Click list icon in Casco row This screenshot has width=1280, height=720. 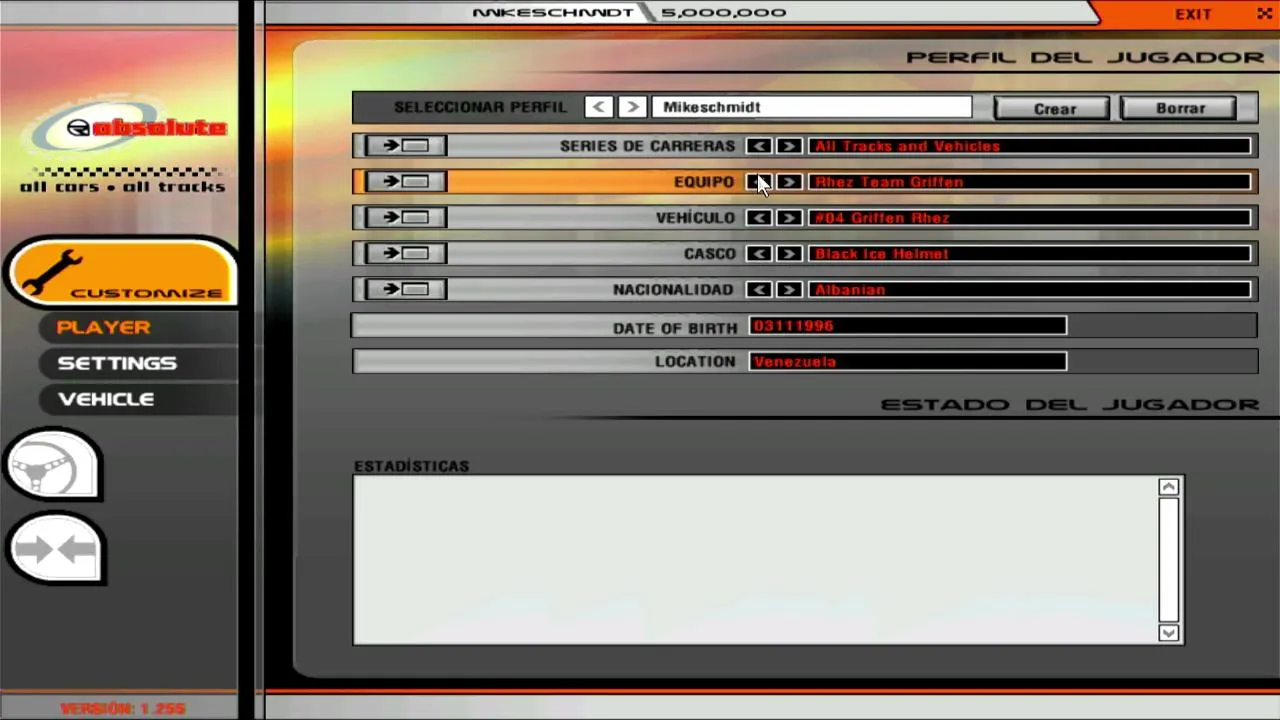pos(404,254)
